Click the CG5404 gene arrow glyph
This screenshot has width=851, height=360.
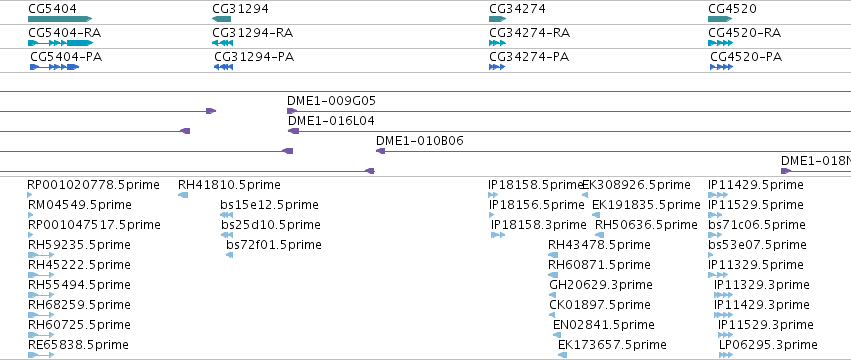(60, 19)
